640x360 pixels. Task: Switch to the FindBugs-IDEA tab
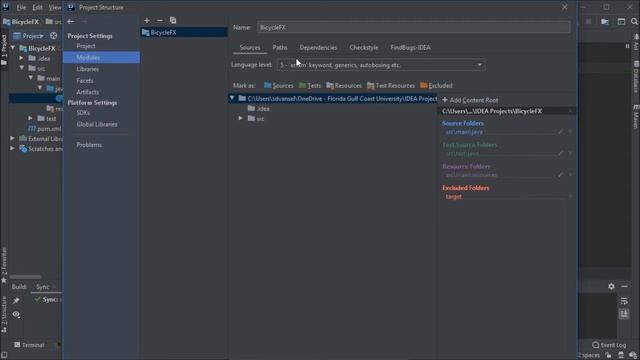[410, 47]
